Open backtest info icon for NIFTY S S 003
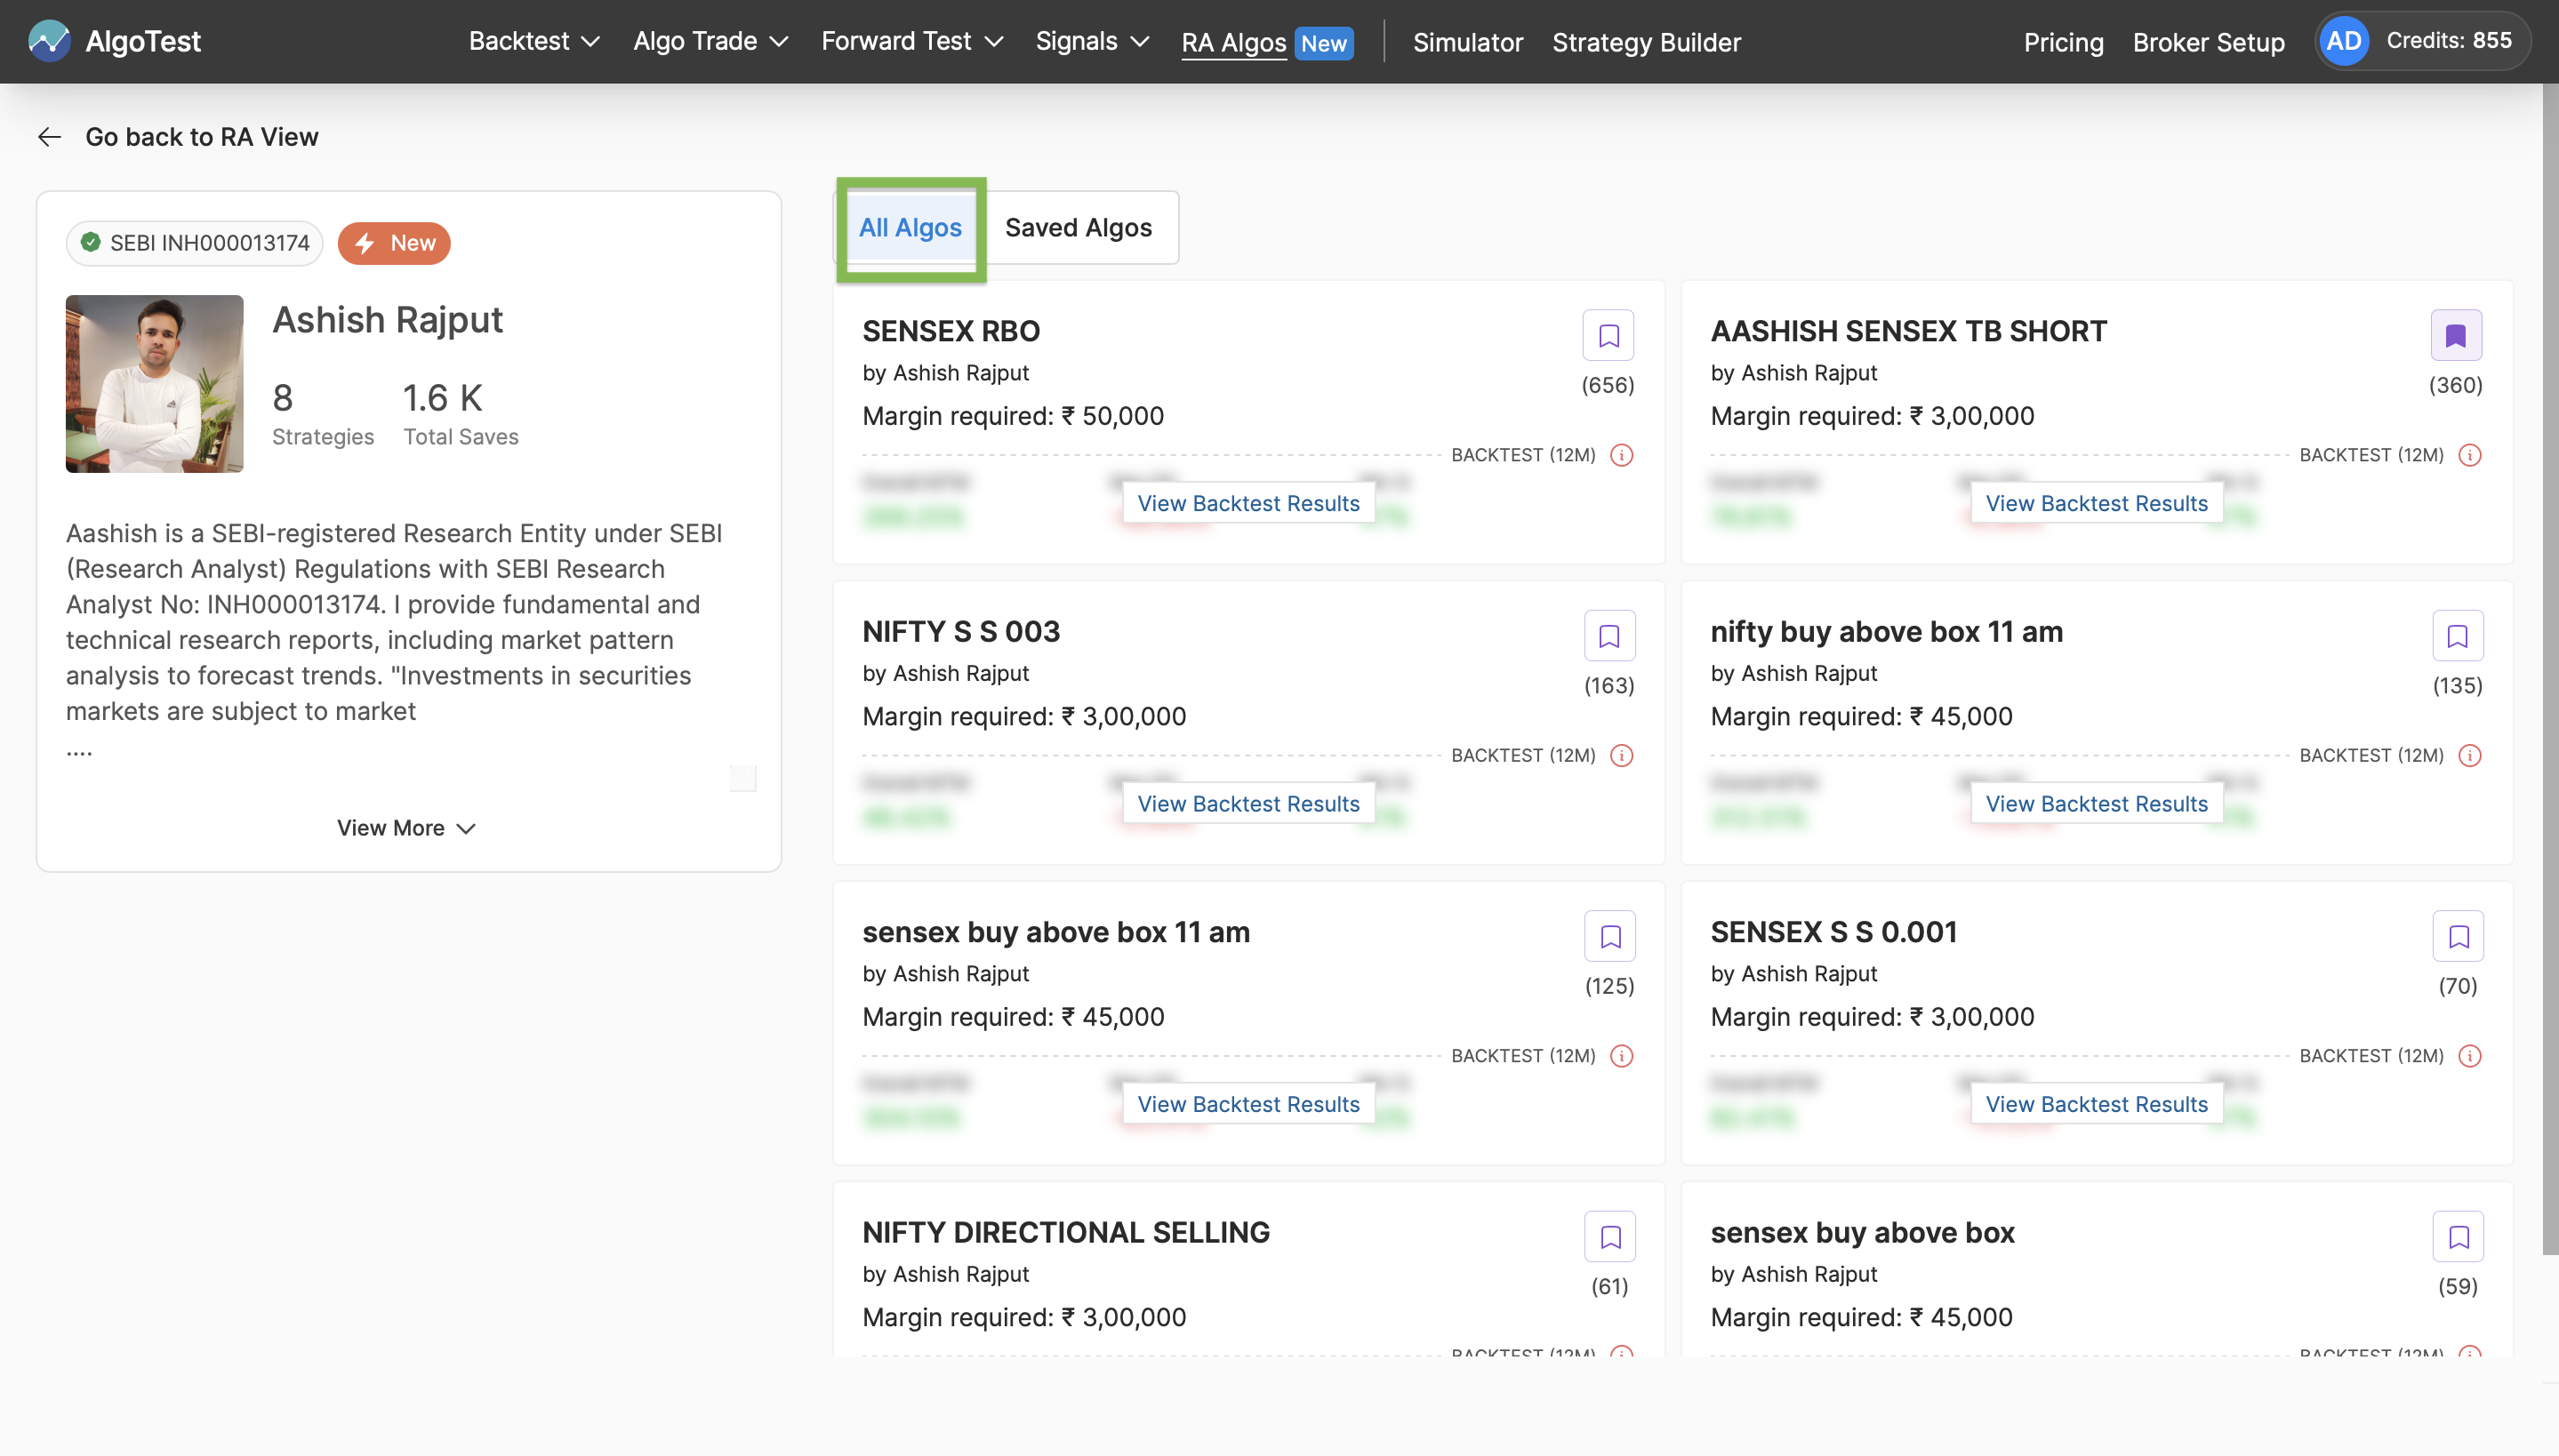Viewport: 2559px width, 1456px height. [1621, 755]
